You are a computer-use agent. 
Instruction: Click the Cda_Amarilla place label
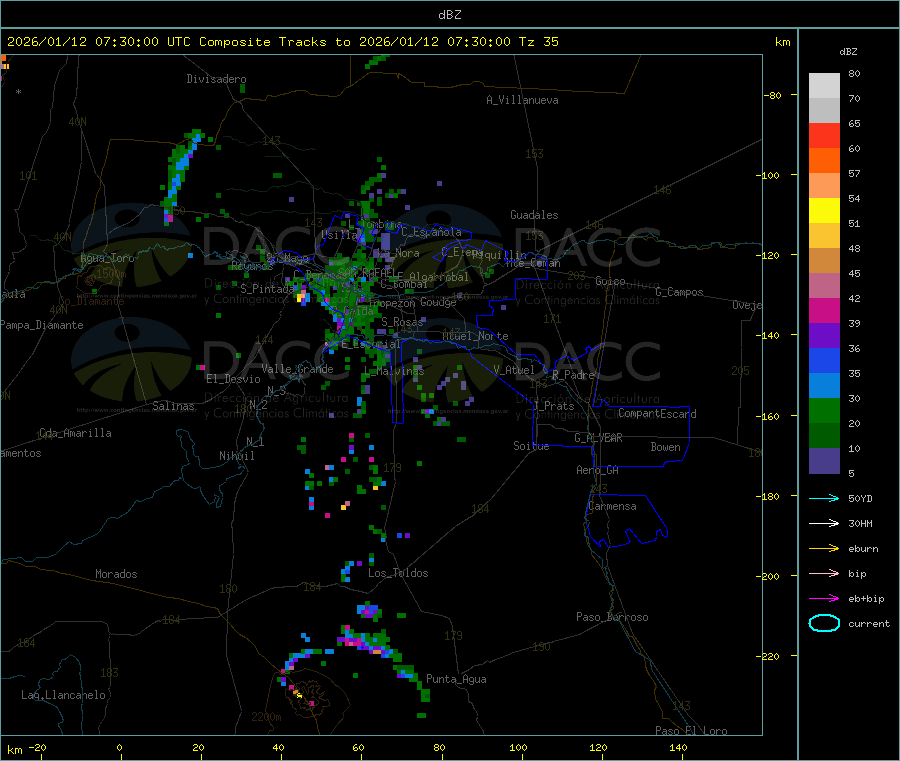[x=75, y=433]
